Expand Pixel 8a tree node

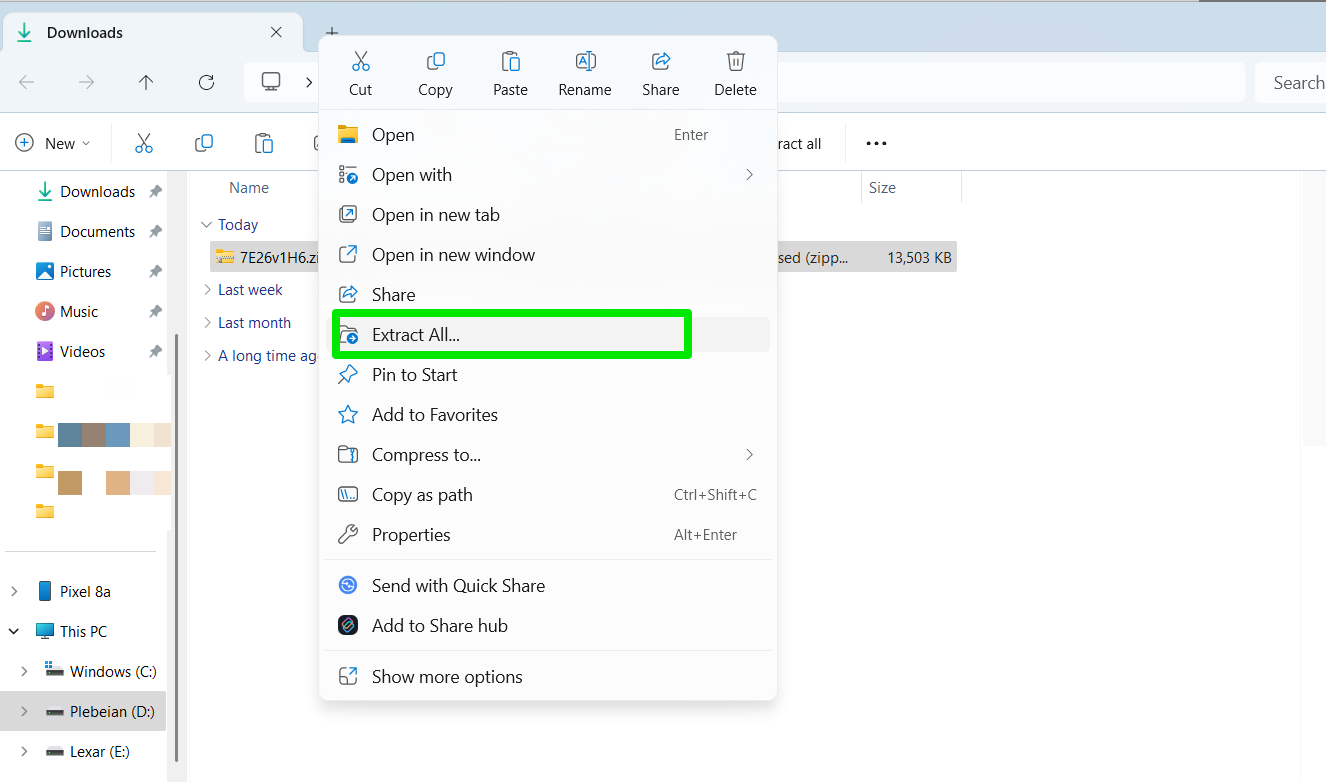[14, 592]
